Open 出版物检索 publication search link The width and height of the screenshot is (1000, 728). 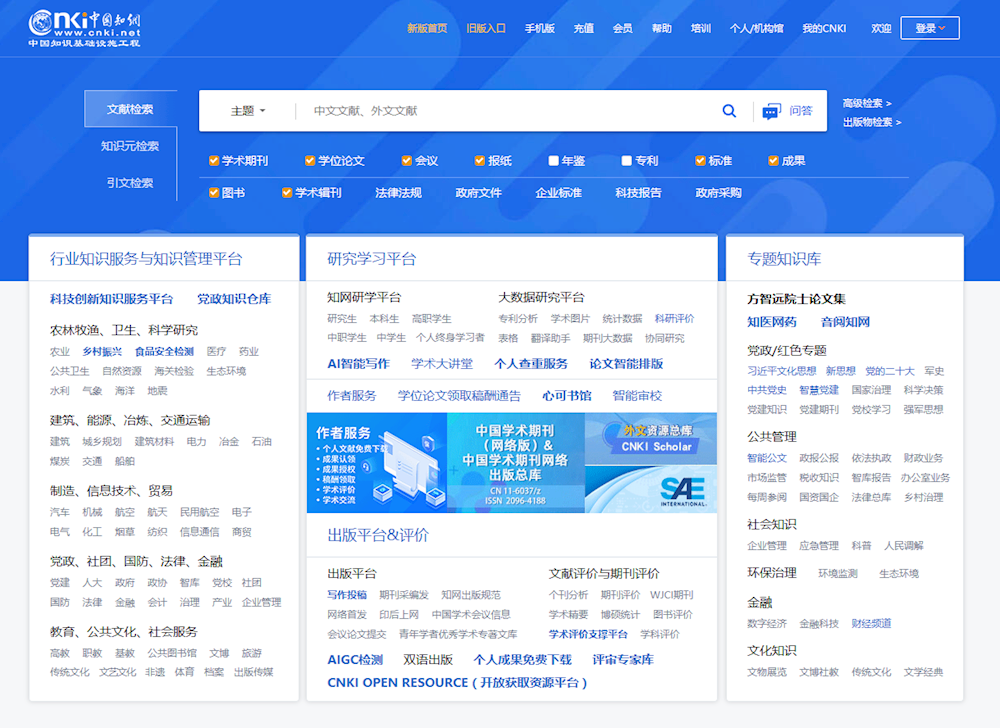point(872,122)
